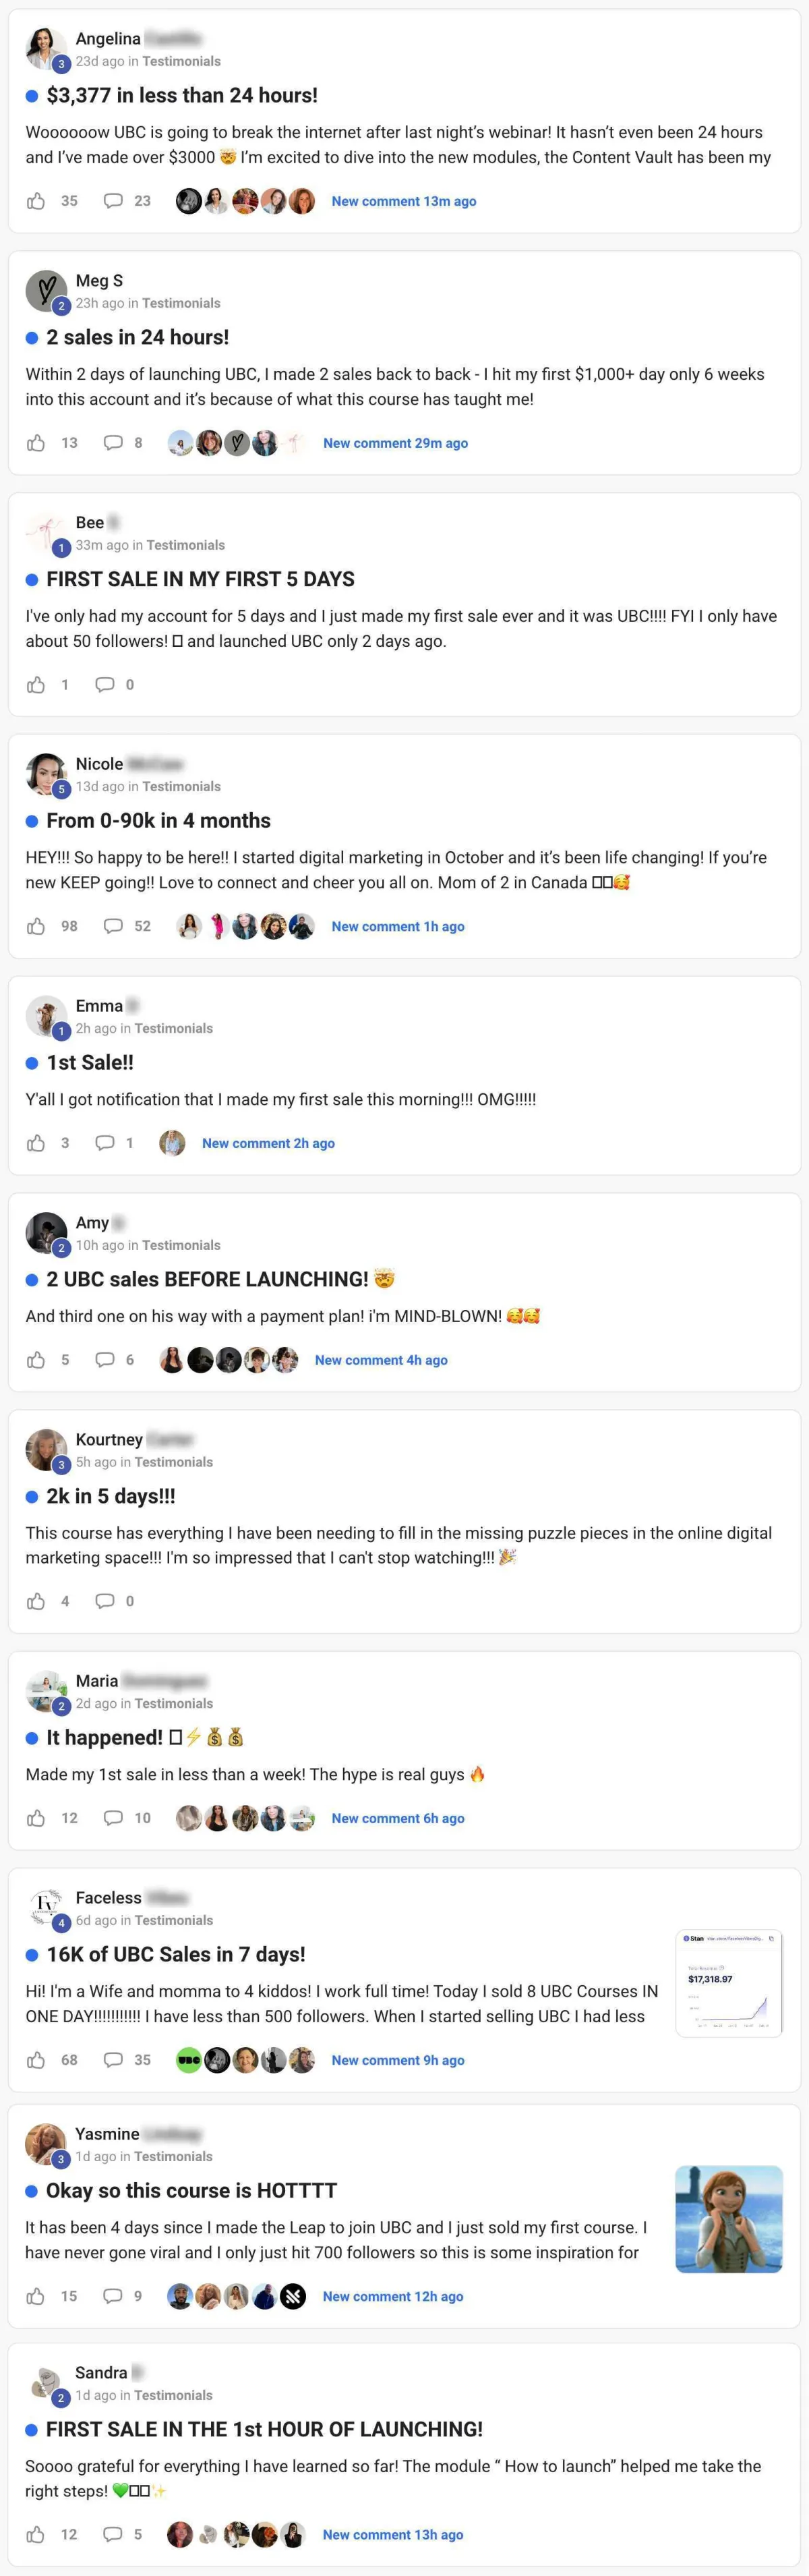The height and width of the screenshot is (2576, 809).
Task: Click Yasmine's profile picture
Action: 45,2143
